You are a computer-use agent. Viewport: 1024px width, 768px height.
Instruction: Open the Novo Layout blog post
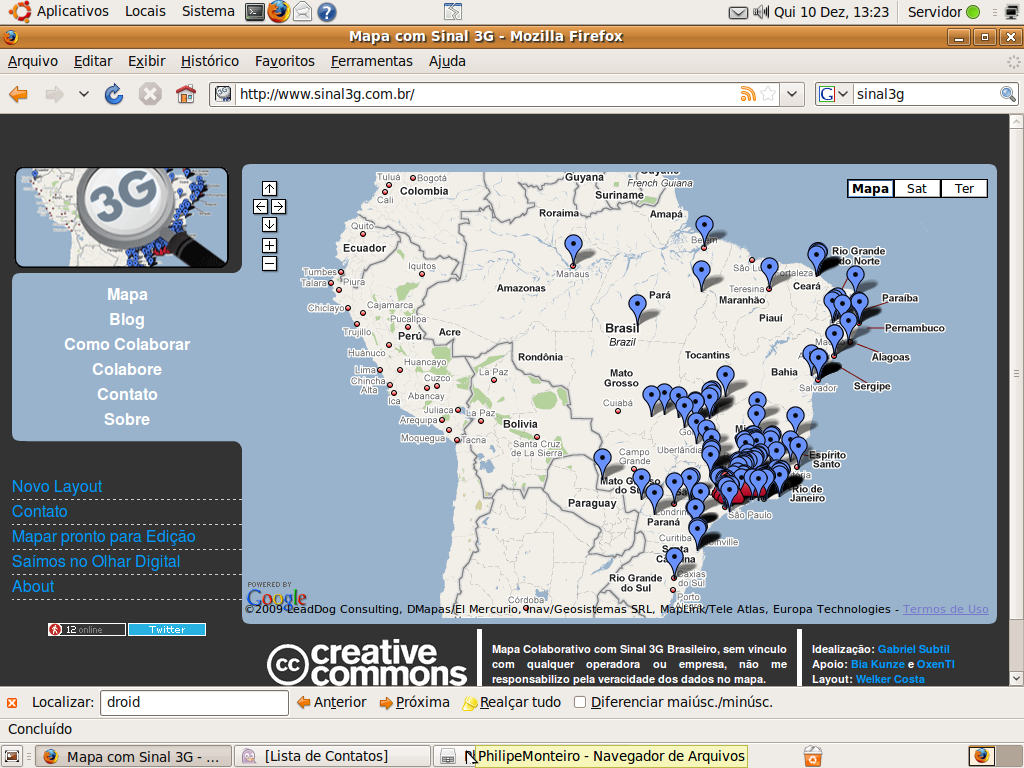pyautogui.click(x=57, y=487)
